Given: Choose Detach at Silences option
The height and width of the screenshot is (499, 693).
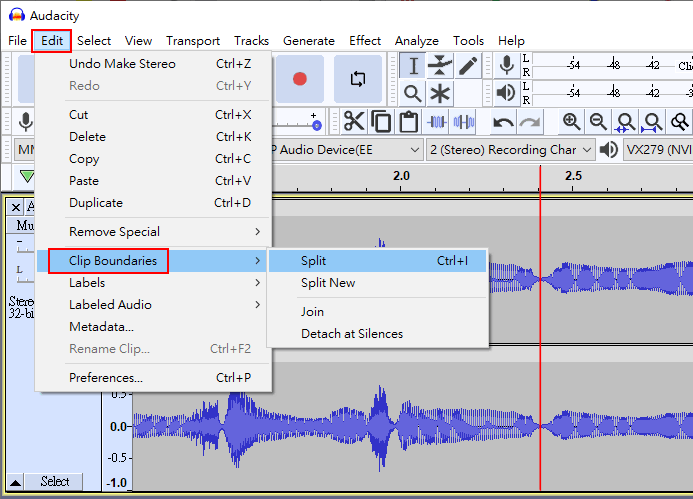Looking at the screenshot, I should tap(352, 334).
